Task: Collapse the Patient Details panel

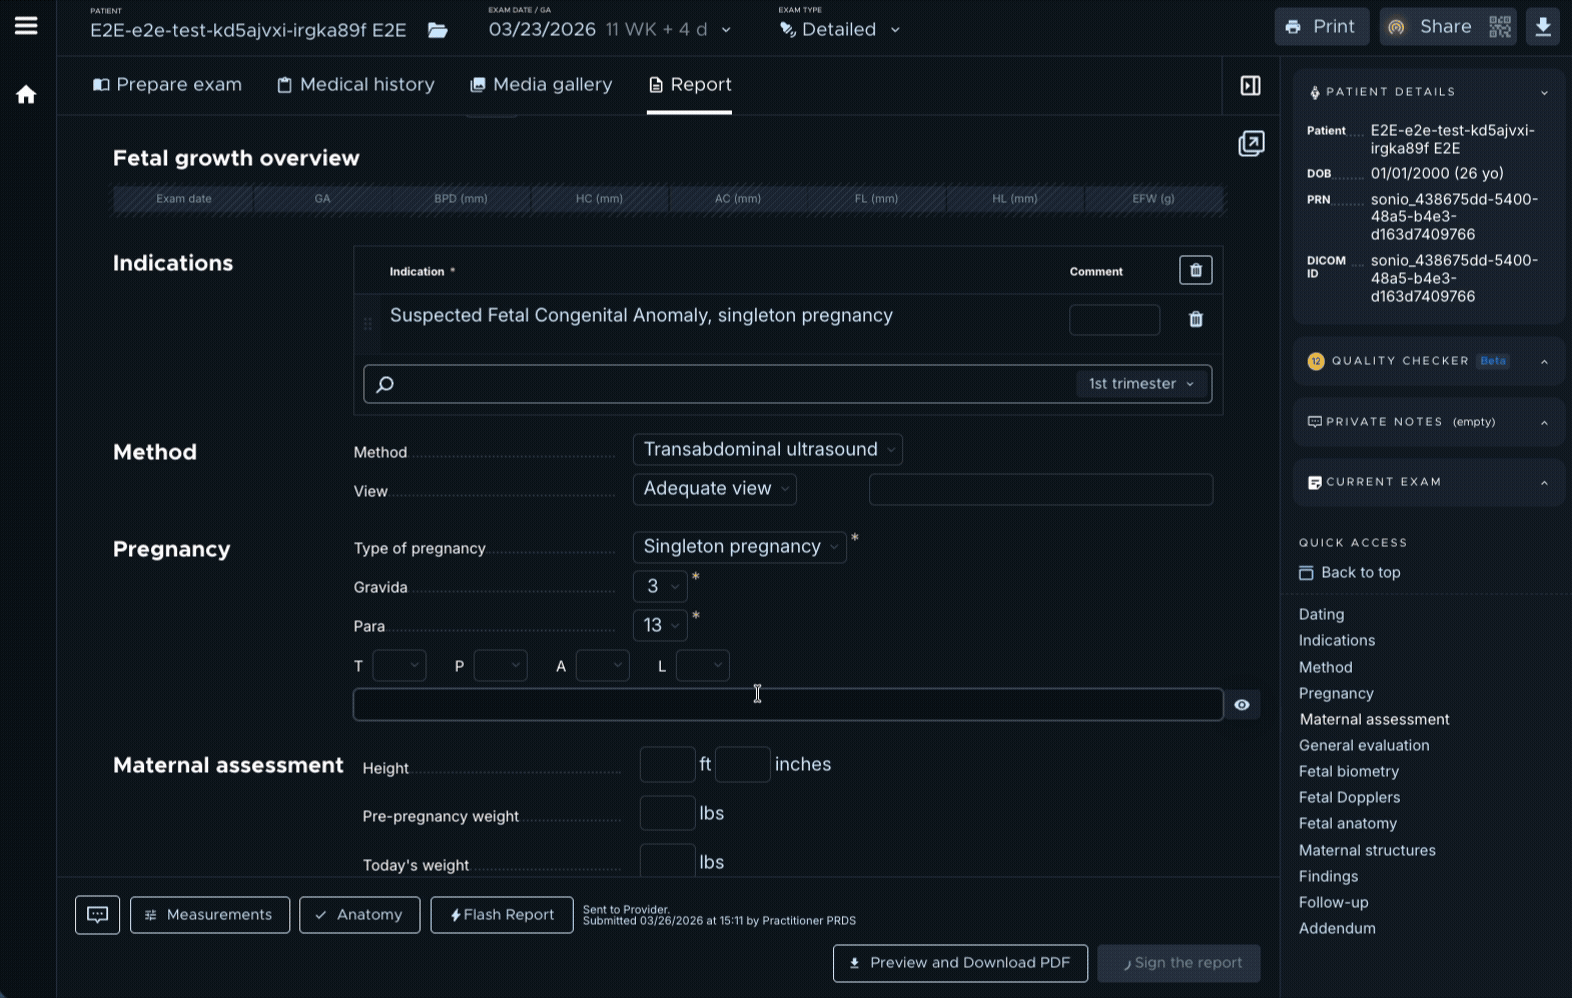Action: pyautogui.click(x=1544, y=92)
